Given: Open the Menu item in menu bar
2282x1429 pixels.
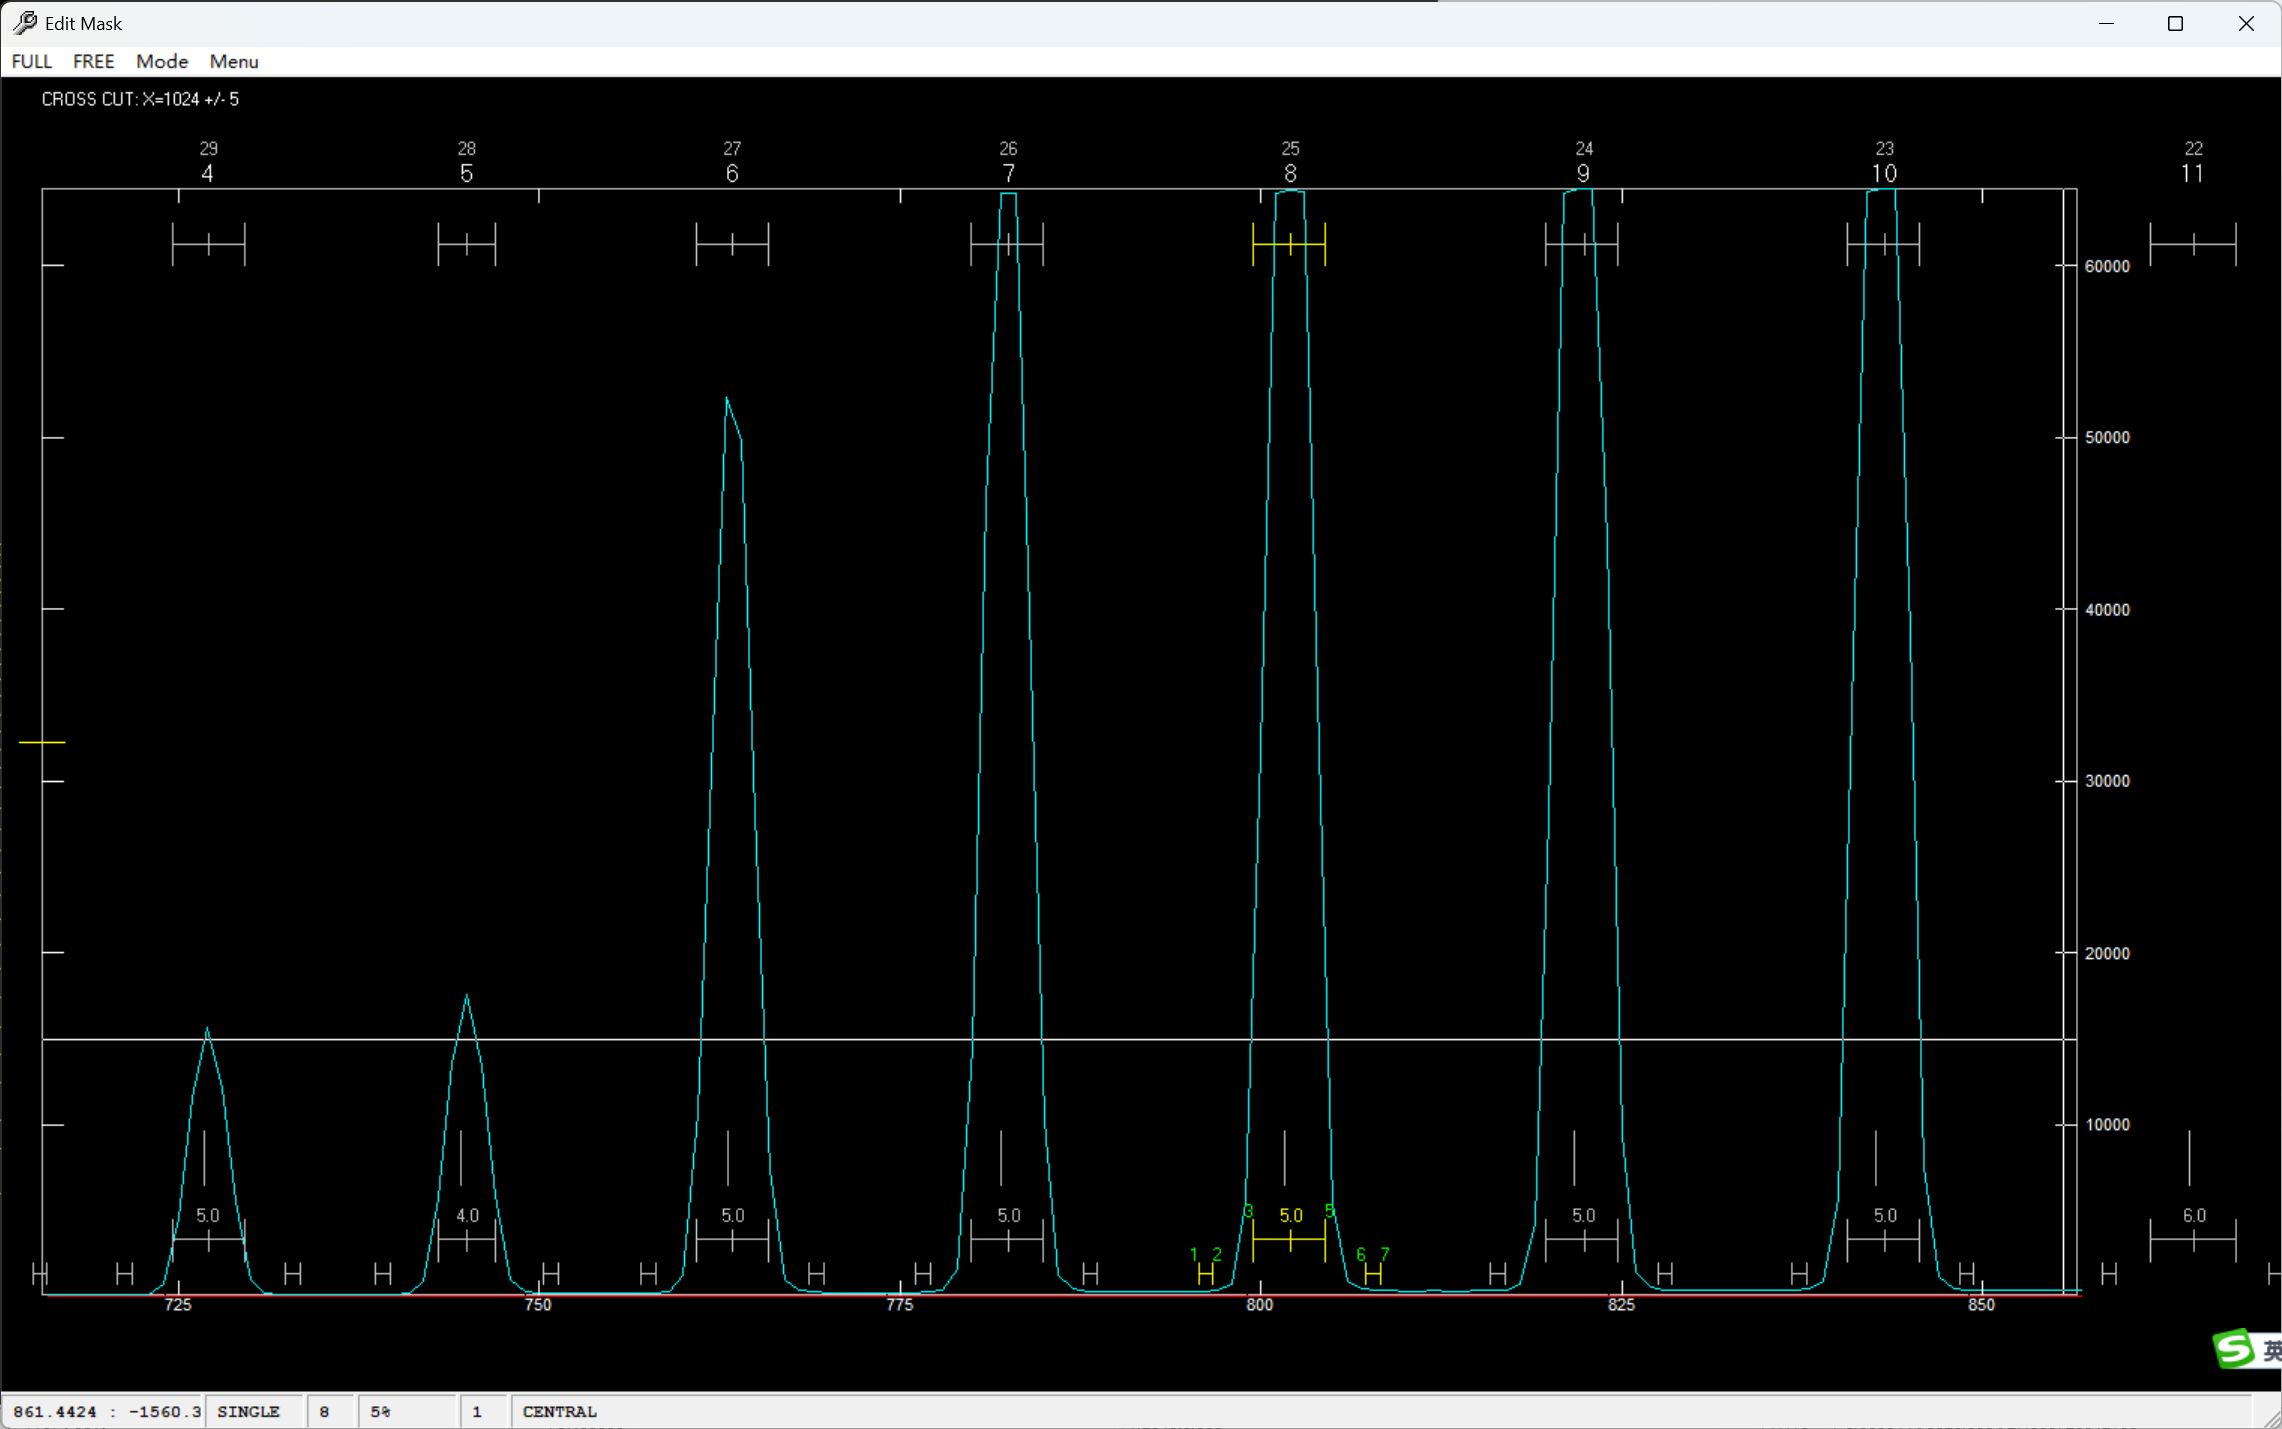Looking at the screenshot, I should tap(233, 61).
